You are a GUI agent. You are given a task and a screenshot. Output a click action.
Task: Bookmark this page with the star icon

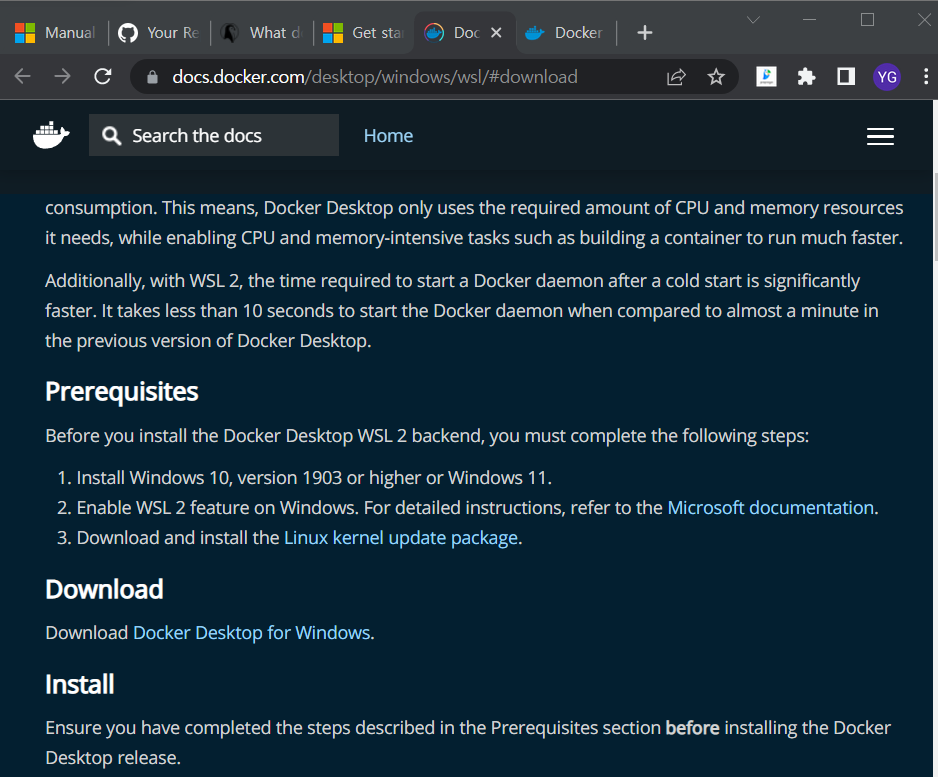pos(716,77)
